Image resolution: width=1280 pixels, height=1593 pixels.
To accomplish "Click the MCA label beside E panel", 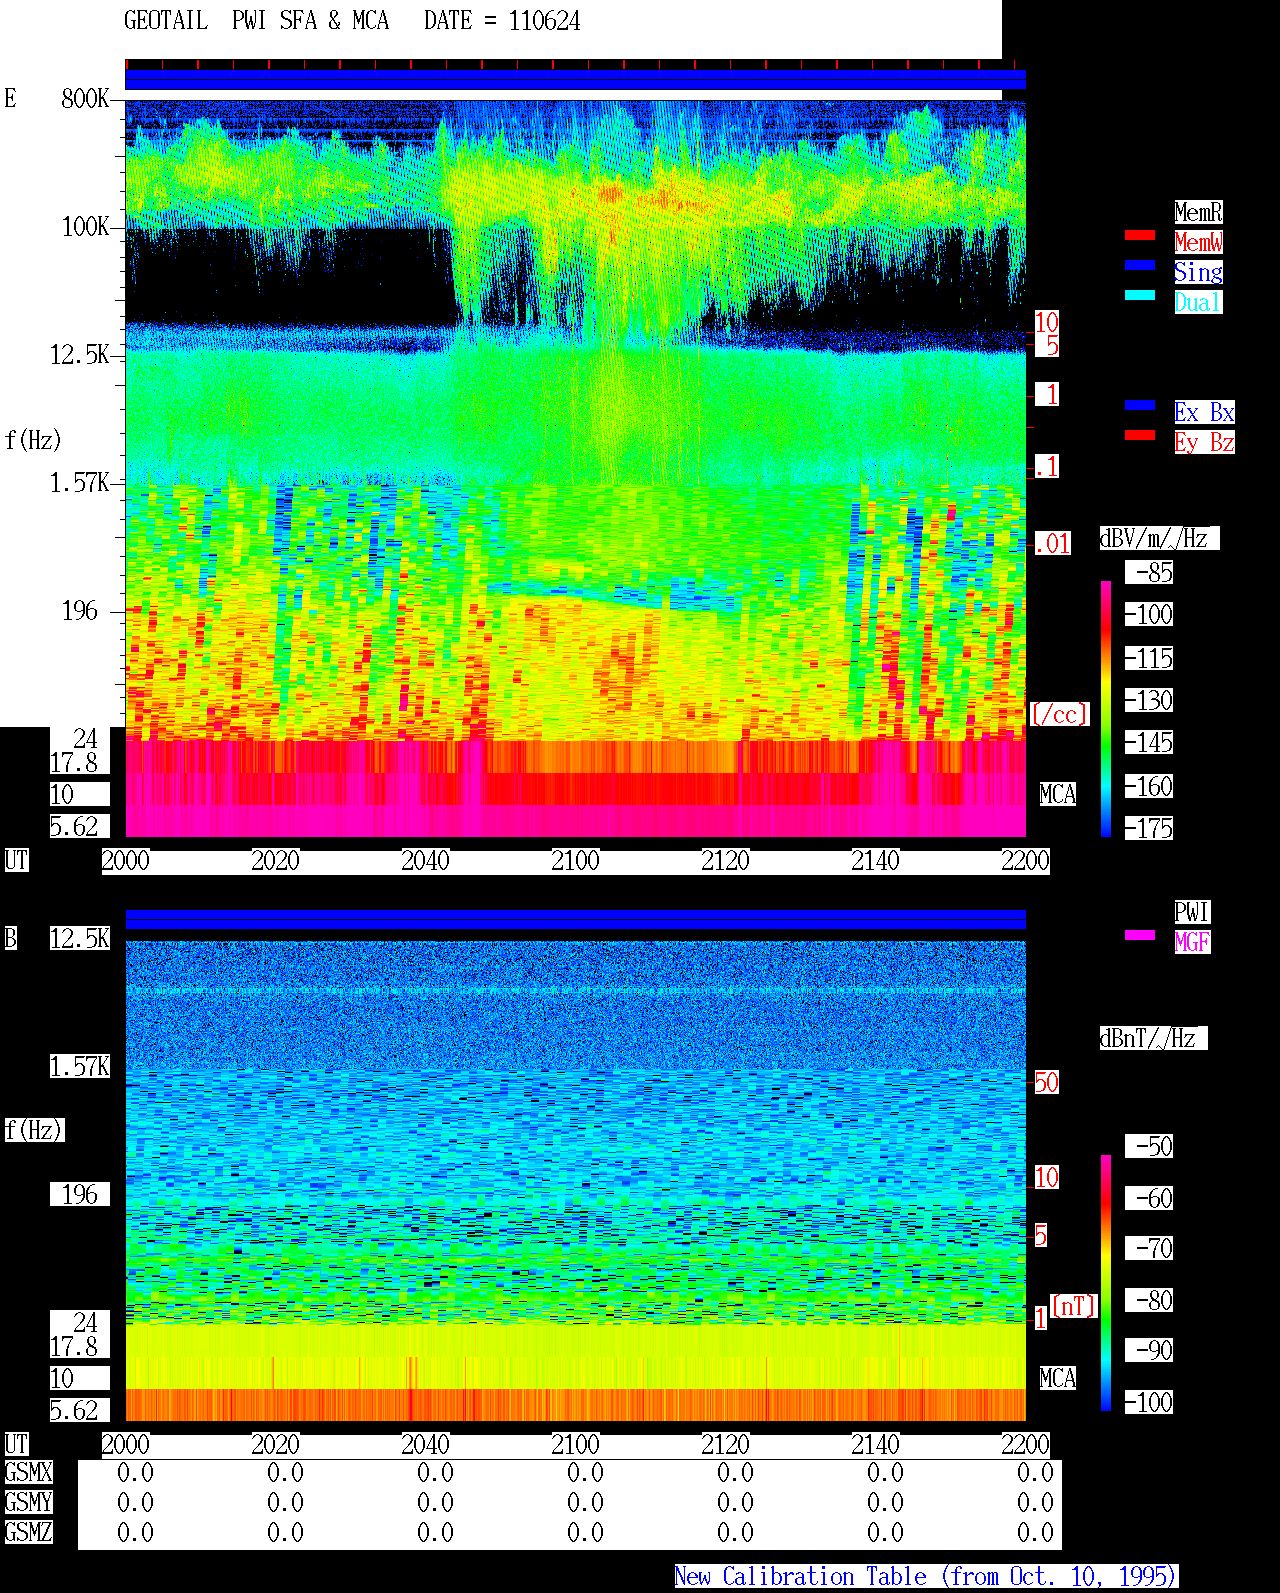I will [1058, 795].
